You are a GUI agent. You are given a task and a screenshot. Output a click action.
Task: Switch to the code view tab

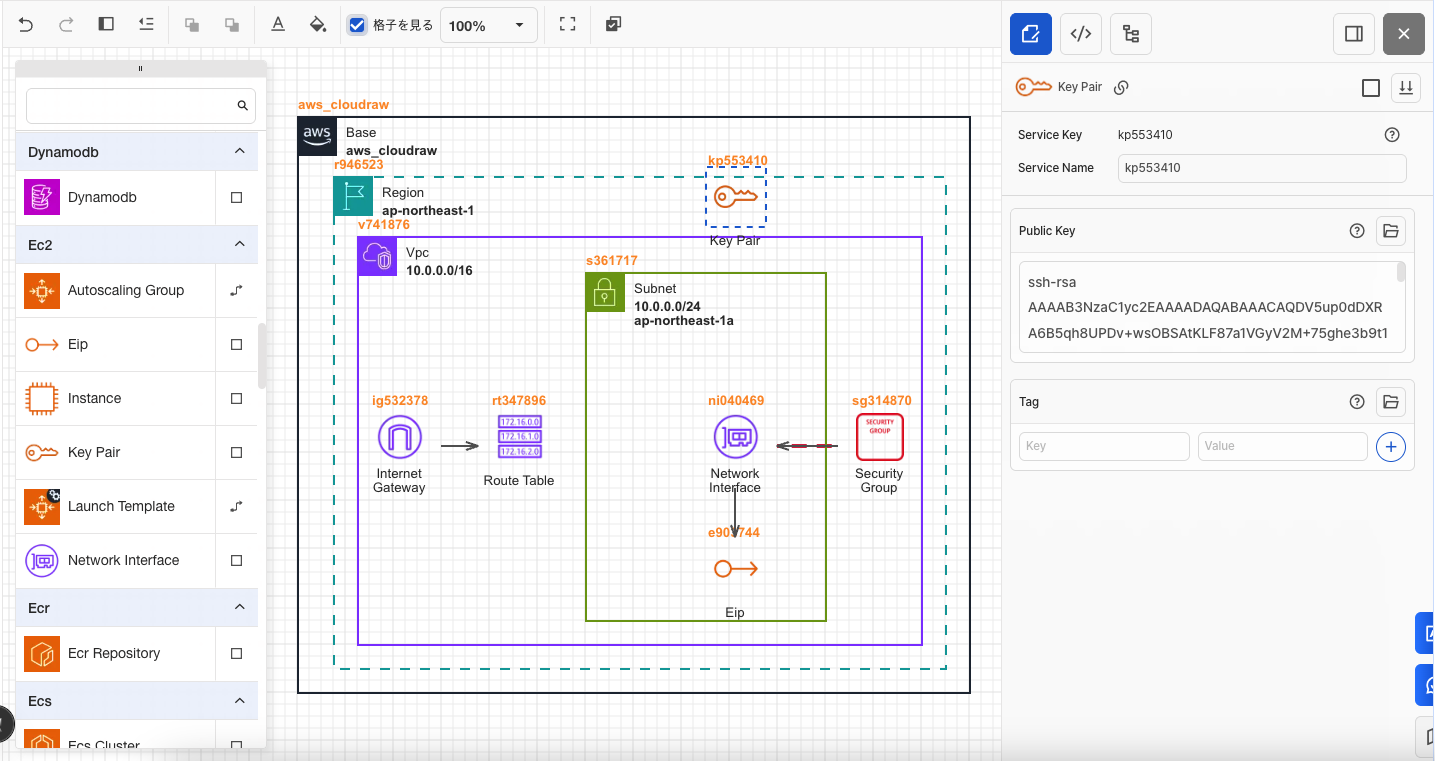1080,34
